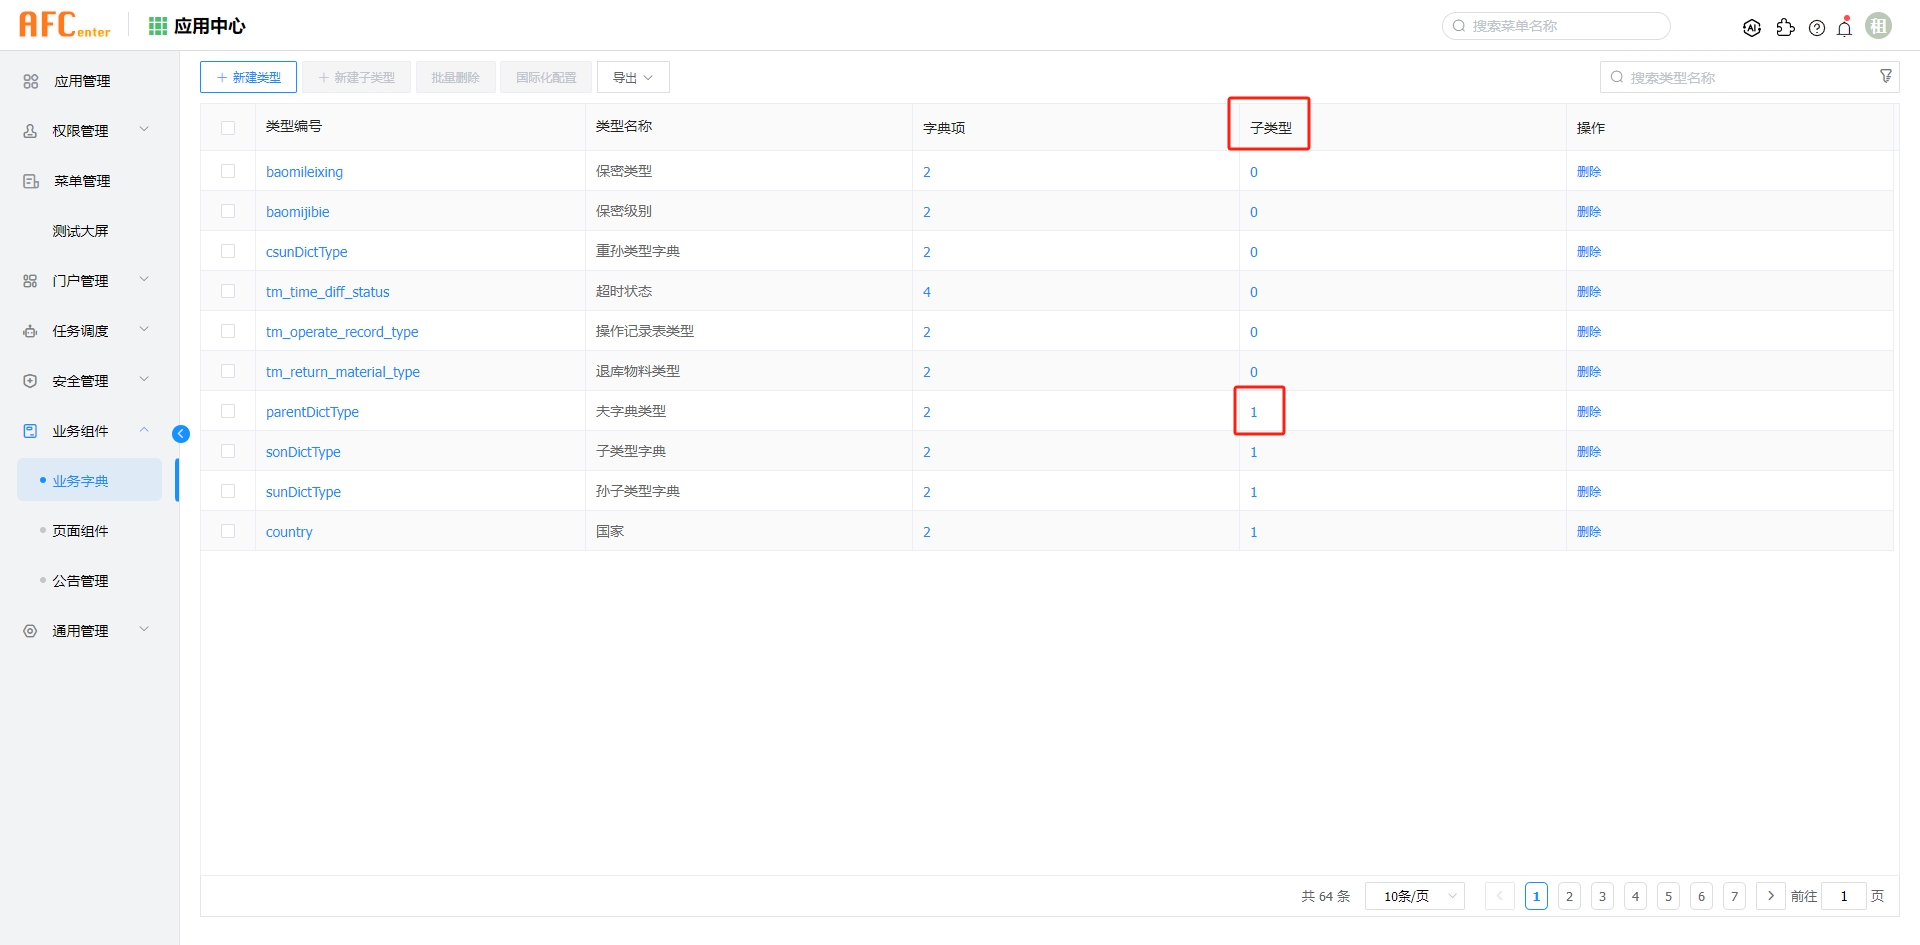
Task: Open the AI assistant icon in header
Action: click(x=1751, y=28)
